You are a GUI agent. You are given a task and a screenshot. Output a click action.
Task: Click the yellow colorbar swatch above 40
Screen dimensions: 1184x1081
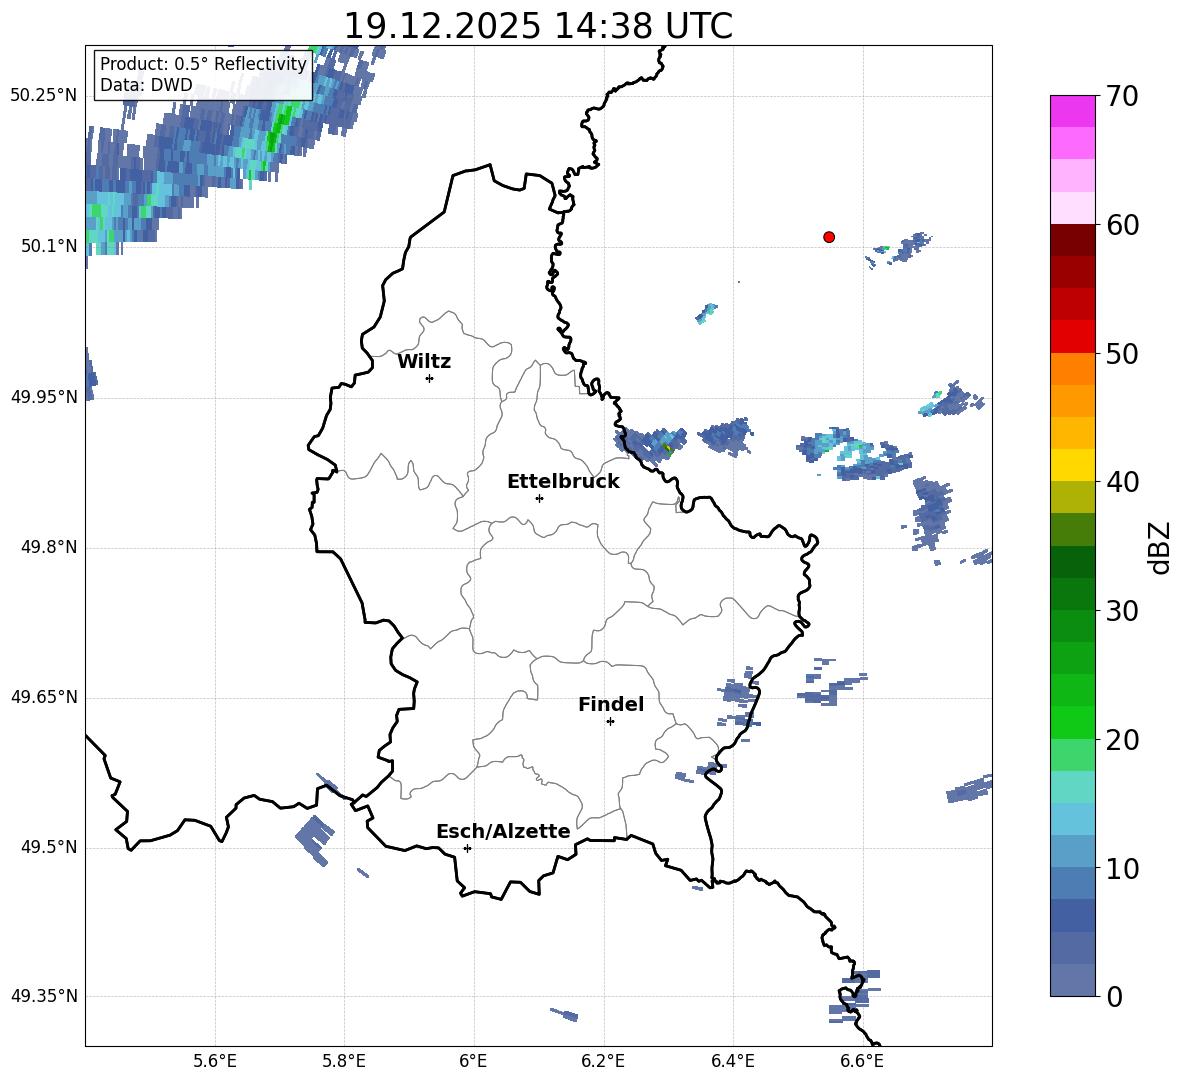[x=1072, y=465]
